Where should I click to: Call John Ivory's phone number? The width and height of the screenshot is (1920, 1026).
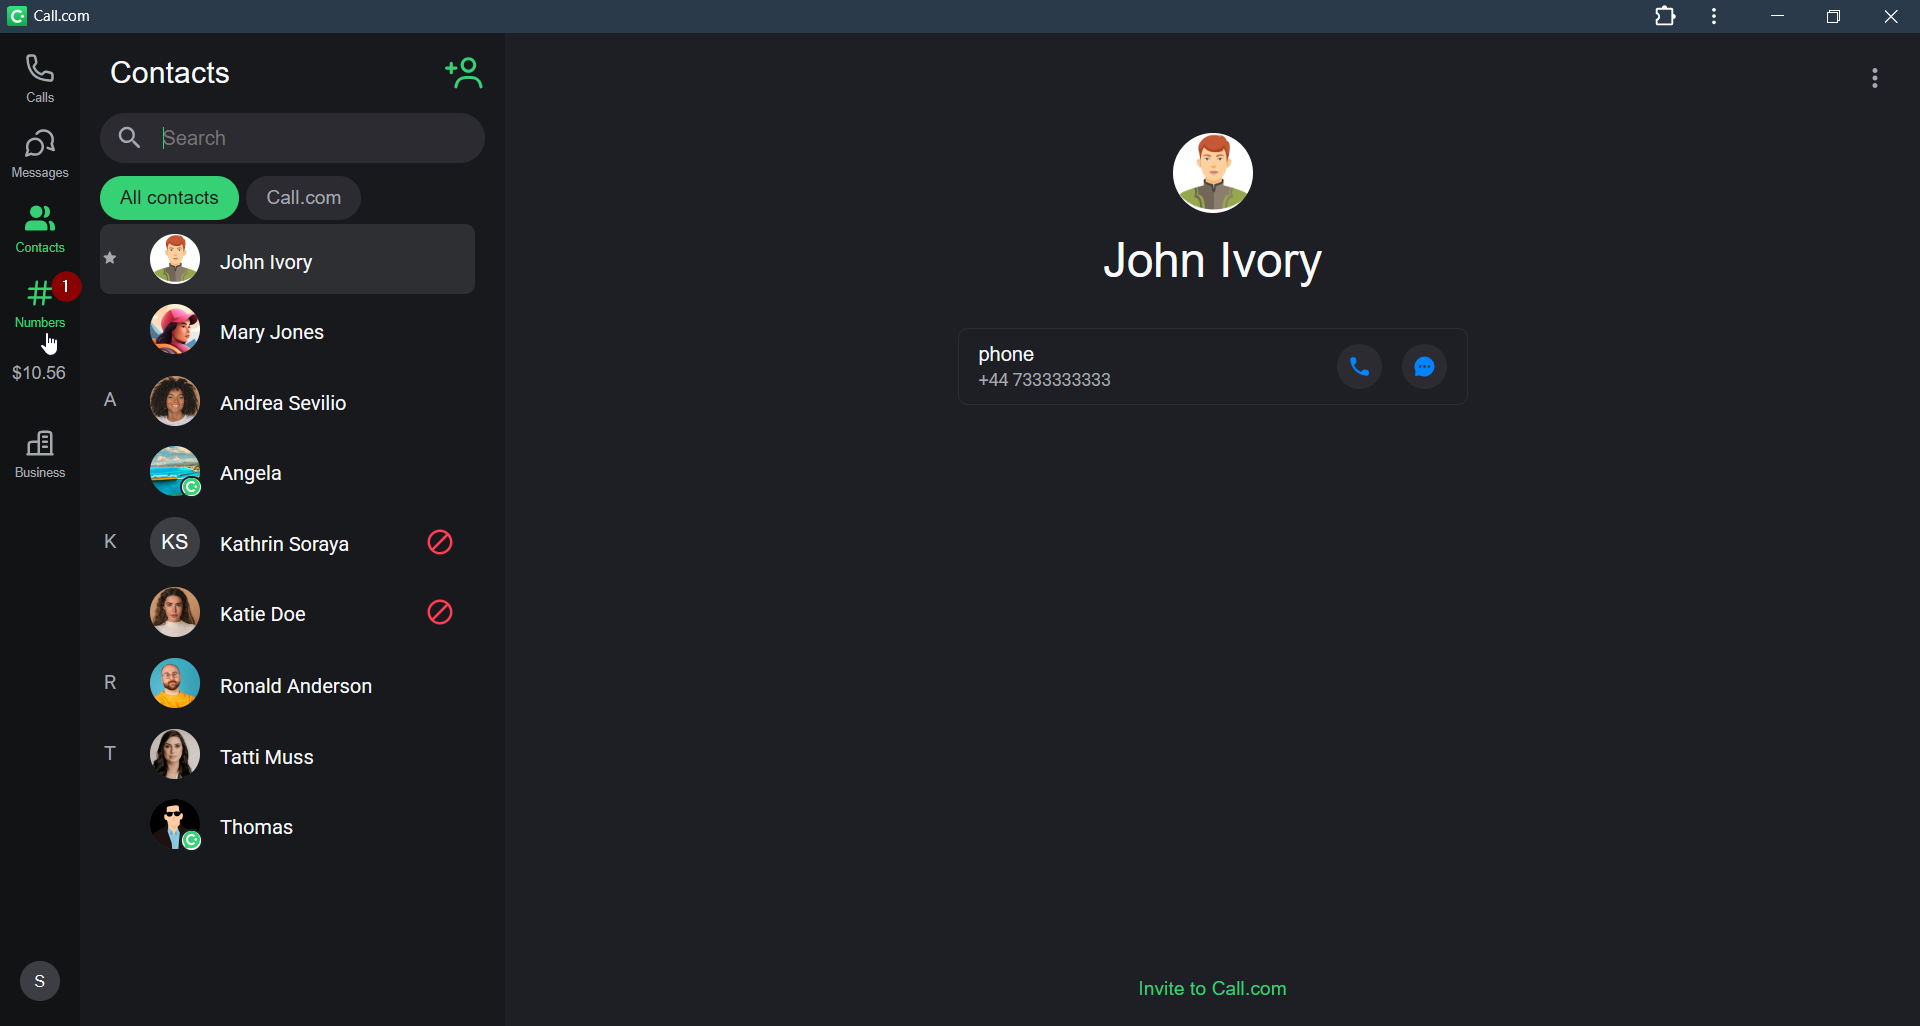1359,367
